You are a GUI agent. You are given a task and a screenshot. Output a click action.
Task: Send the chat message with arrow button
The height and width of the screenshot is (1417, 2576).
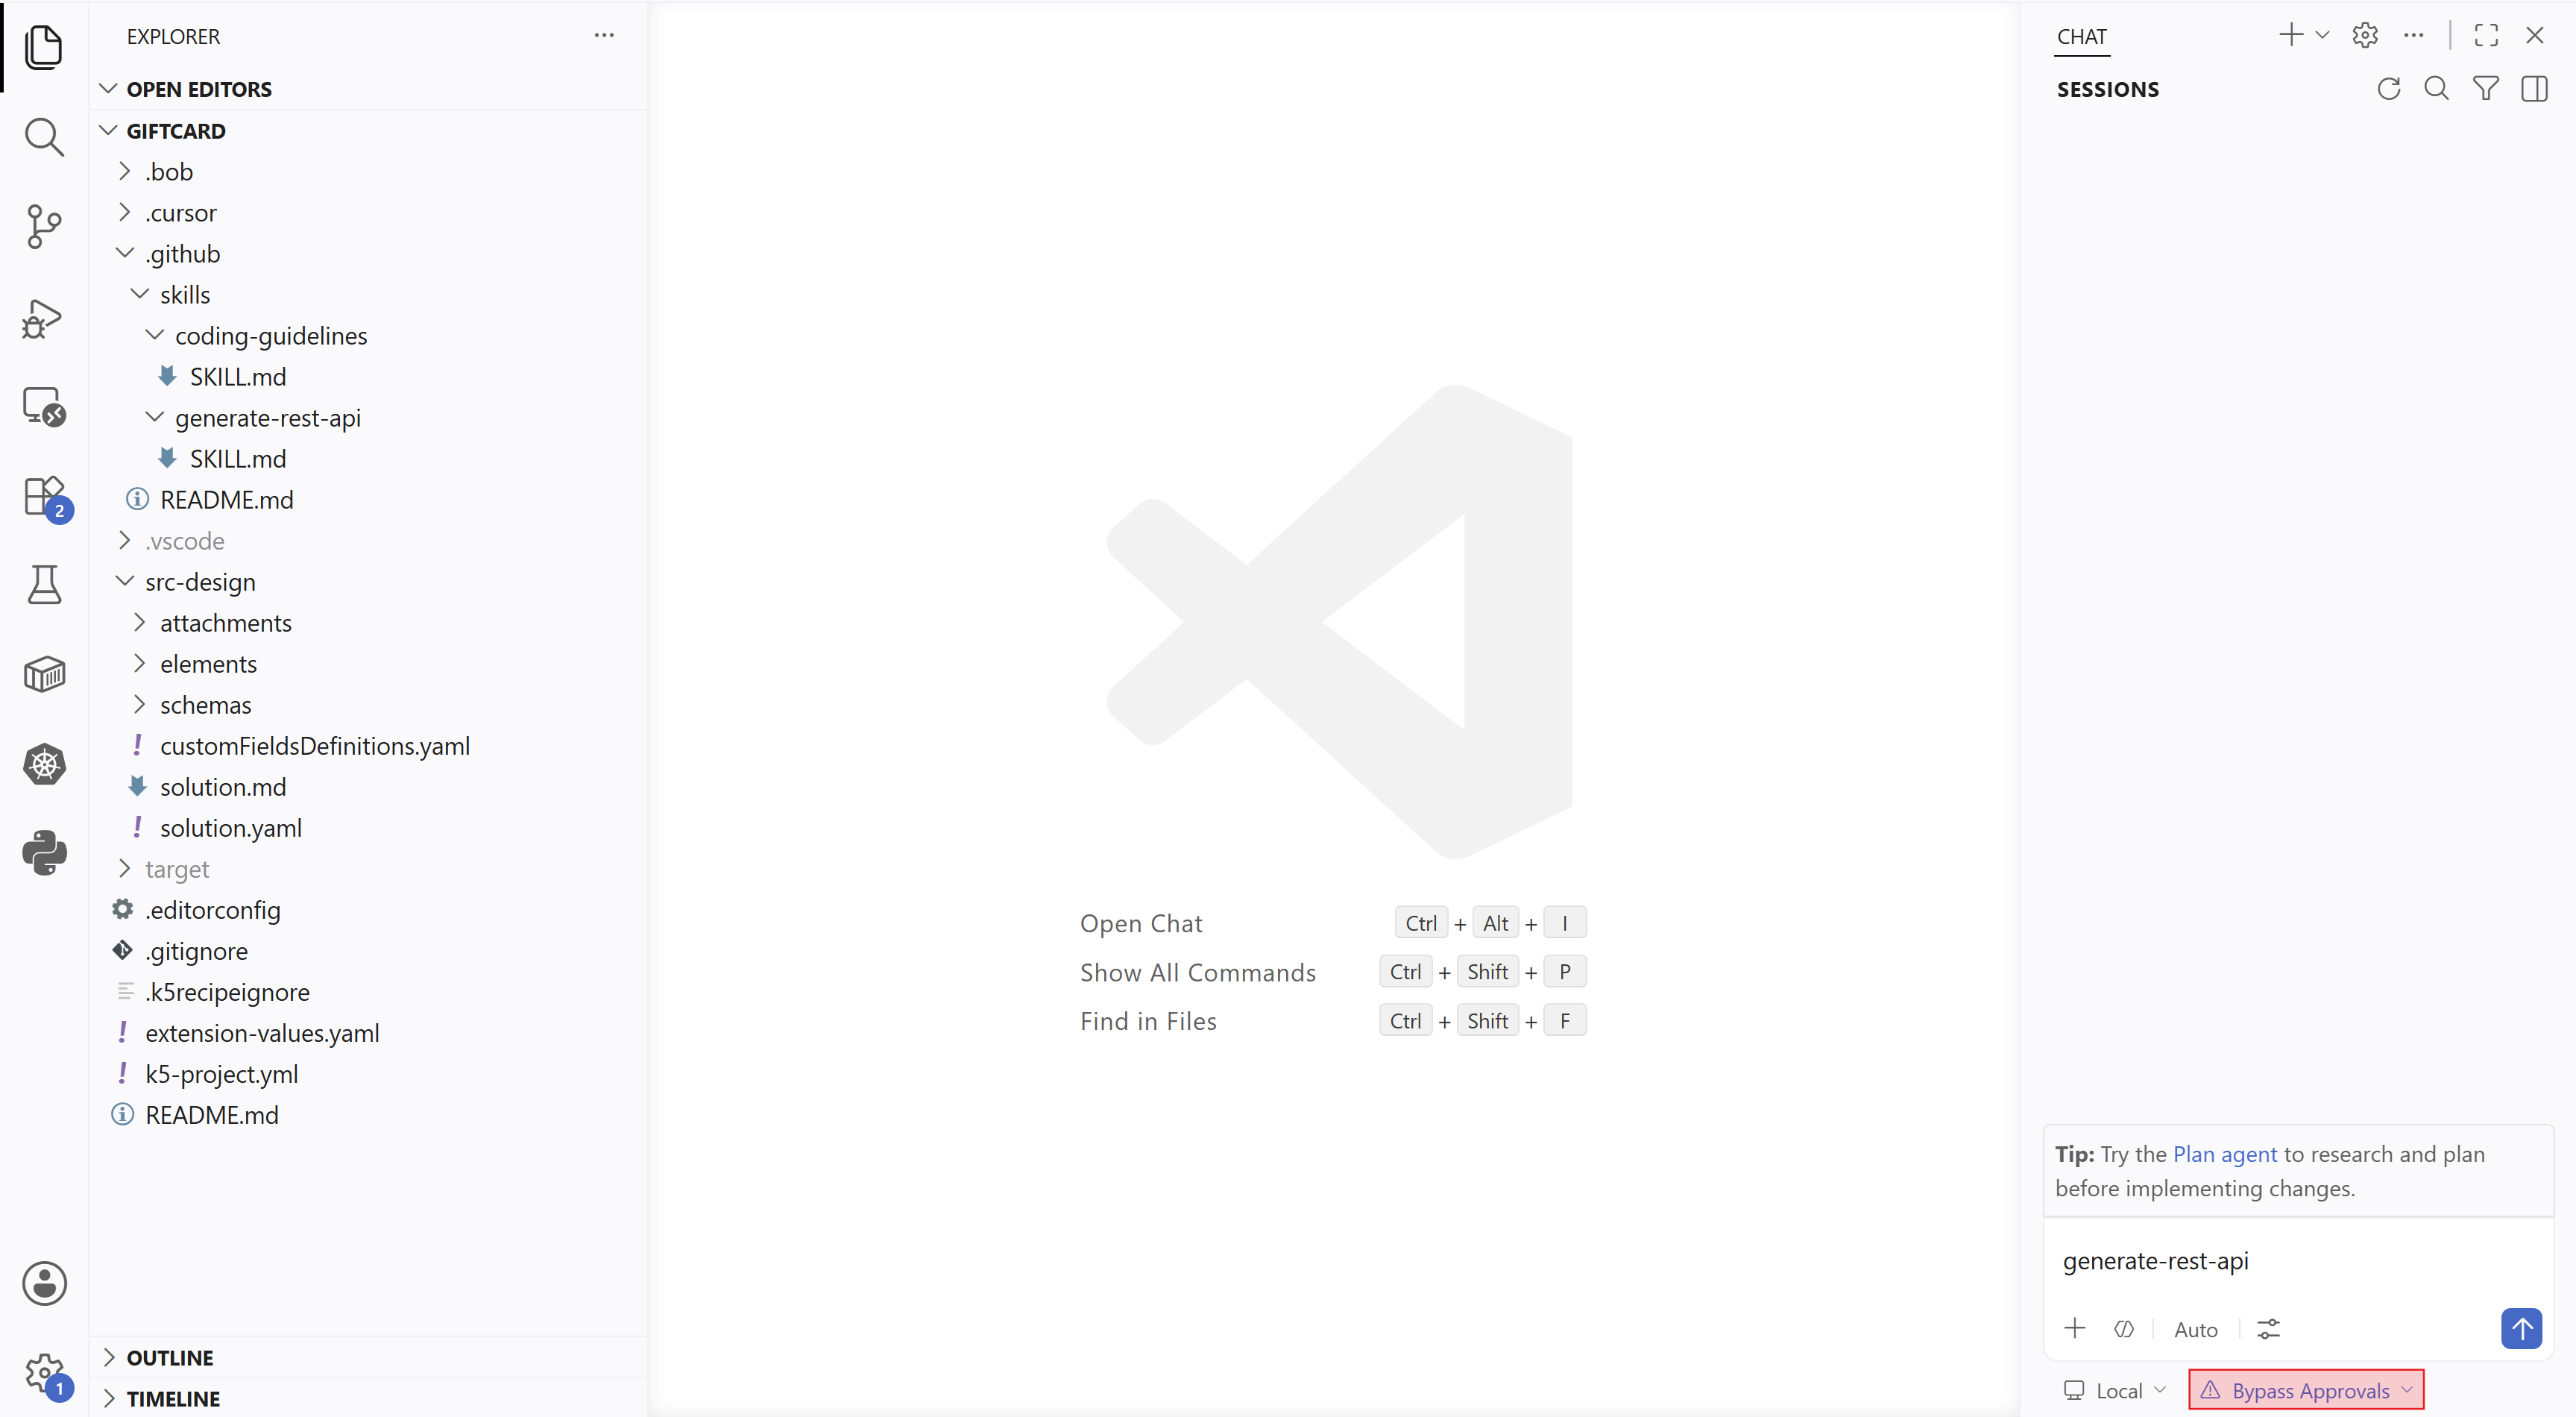click(2521, 1329)
